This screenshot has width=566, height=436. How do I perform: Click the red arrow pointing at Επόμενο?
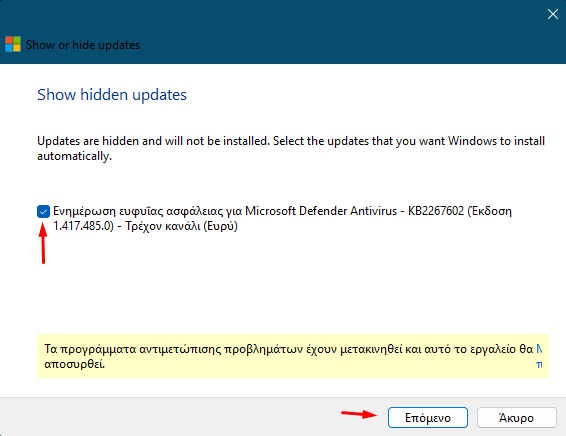(x=359, y=414)
